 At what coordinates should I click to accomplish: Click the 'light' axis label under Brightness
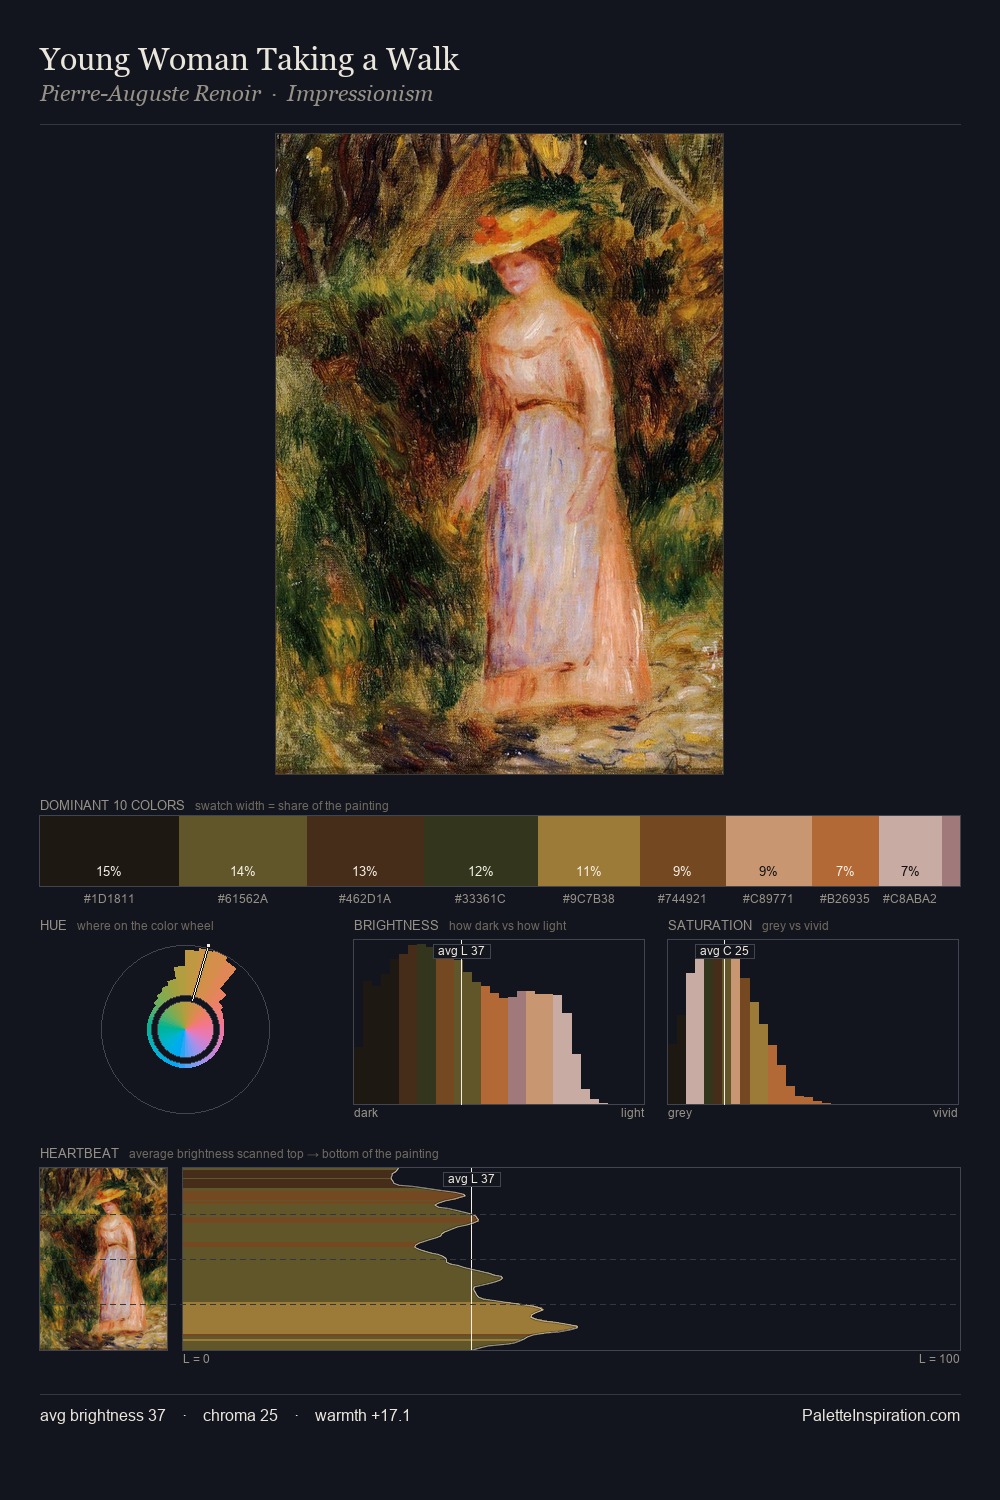pos(632,1113)
